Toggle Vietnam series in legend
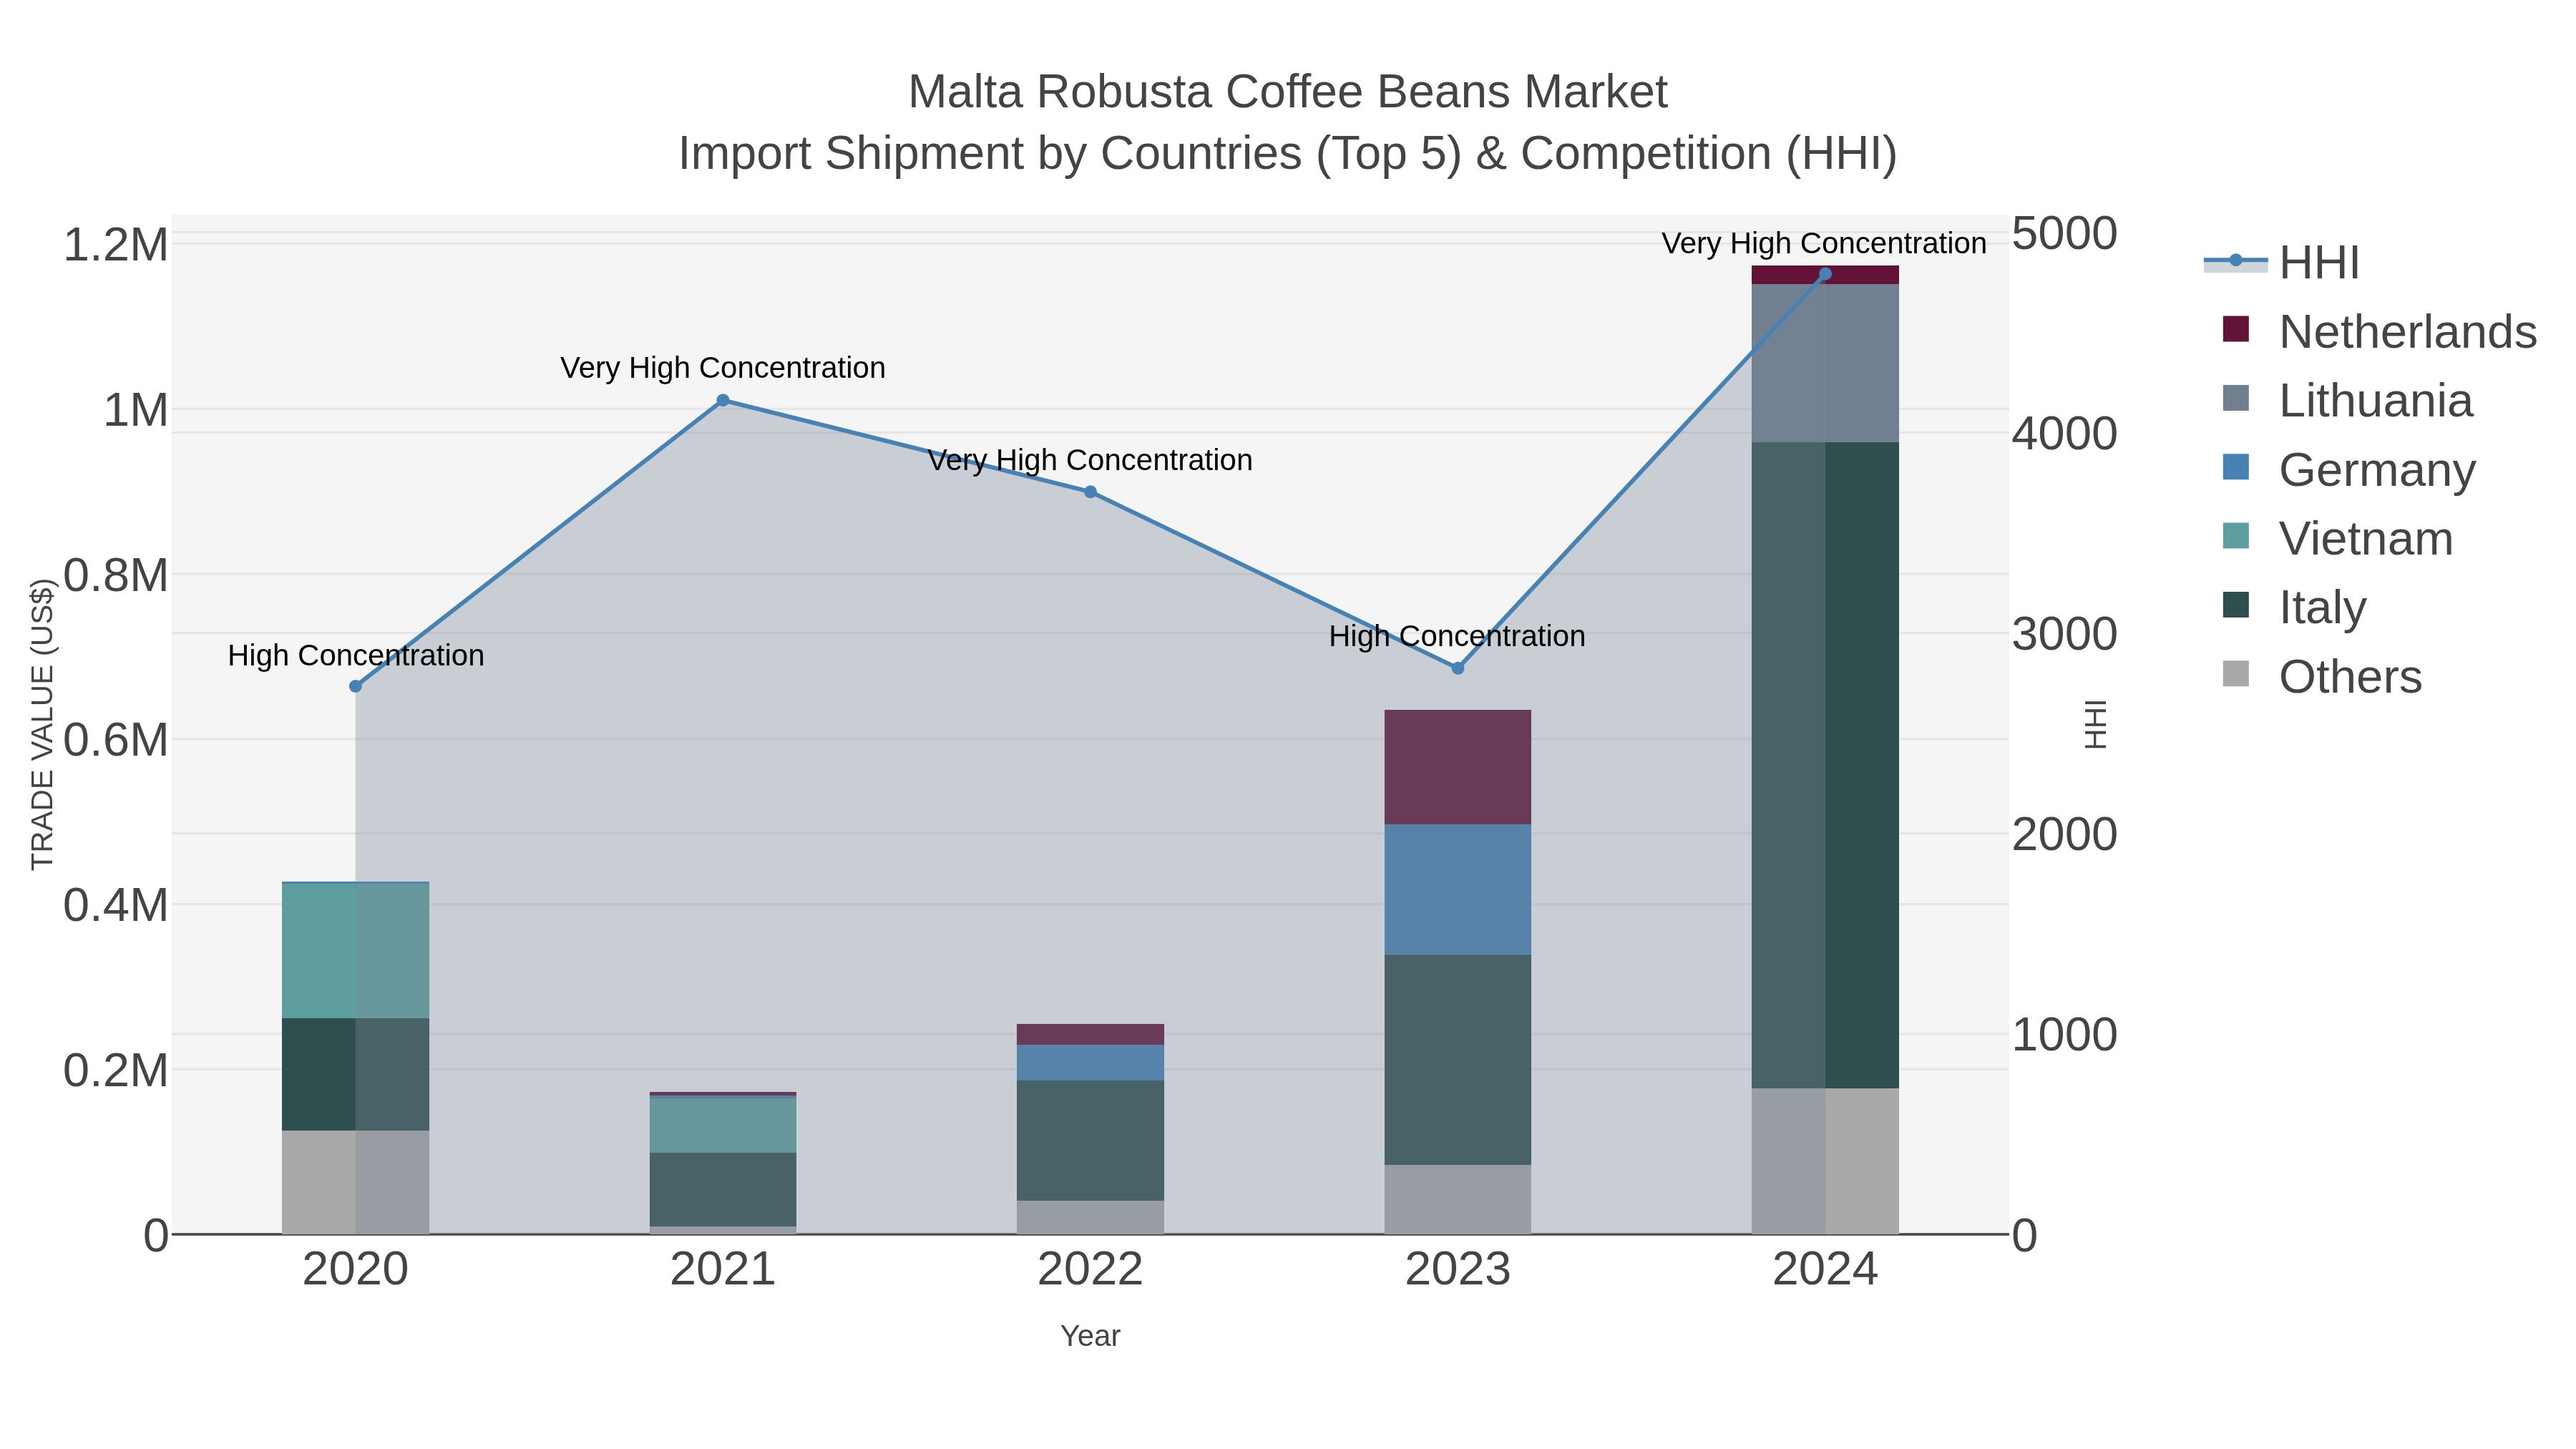2576x1449 pixels. click(x=2337, y=538)
